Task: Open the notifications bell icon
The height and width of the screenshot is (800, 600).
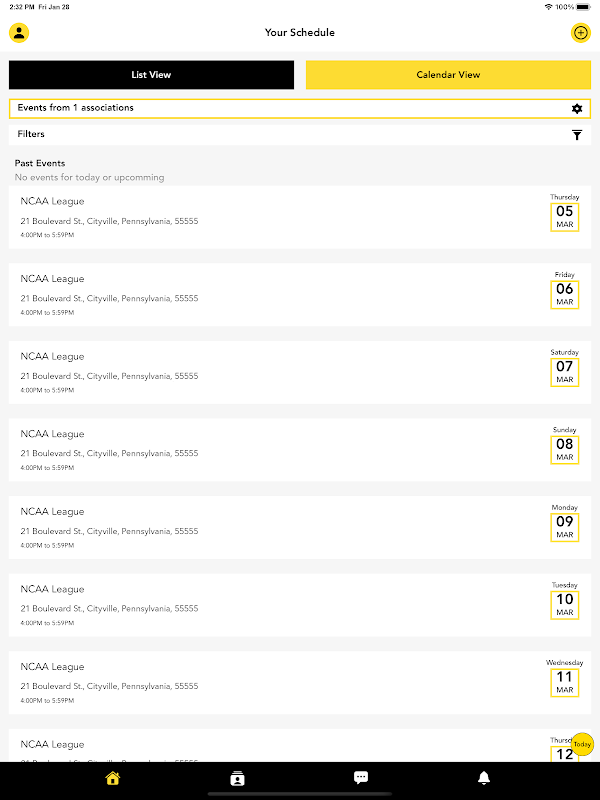Action: point(484,778)
